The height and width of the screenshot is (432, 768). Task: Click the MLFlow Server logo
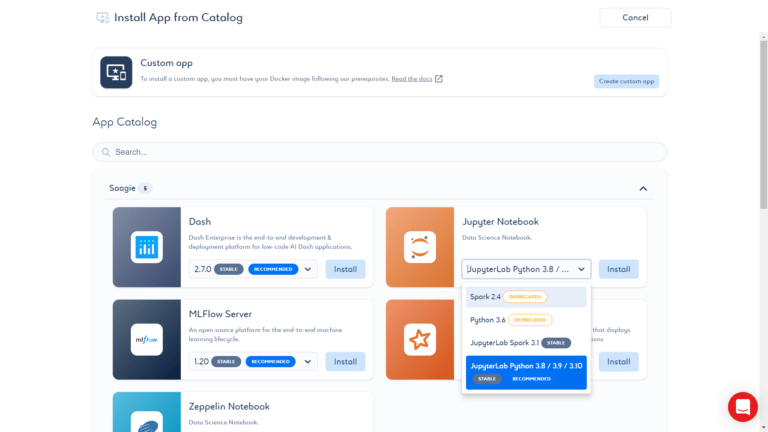pyautogui.click(x=146, y=339)
